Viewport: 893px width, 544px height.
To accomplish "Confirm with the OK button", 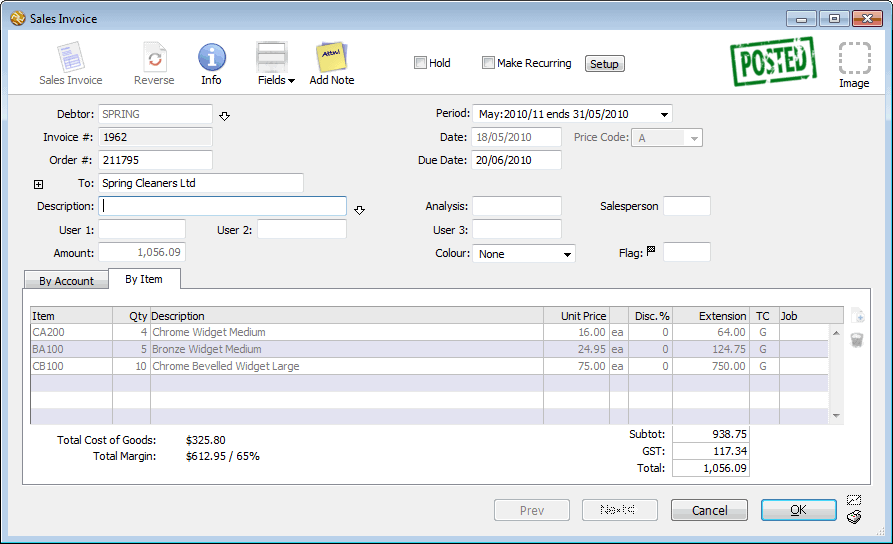I will point(798,510).
